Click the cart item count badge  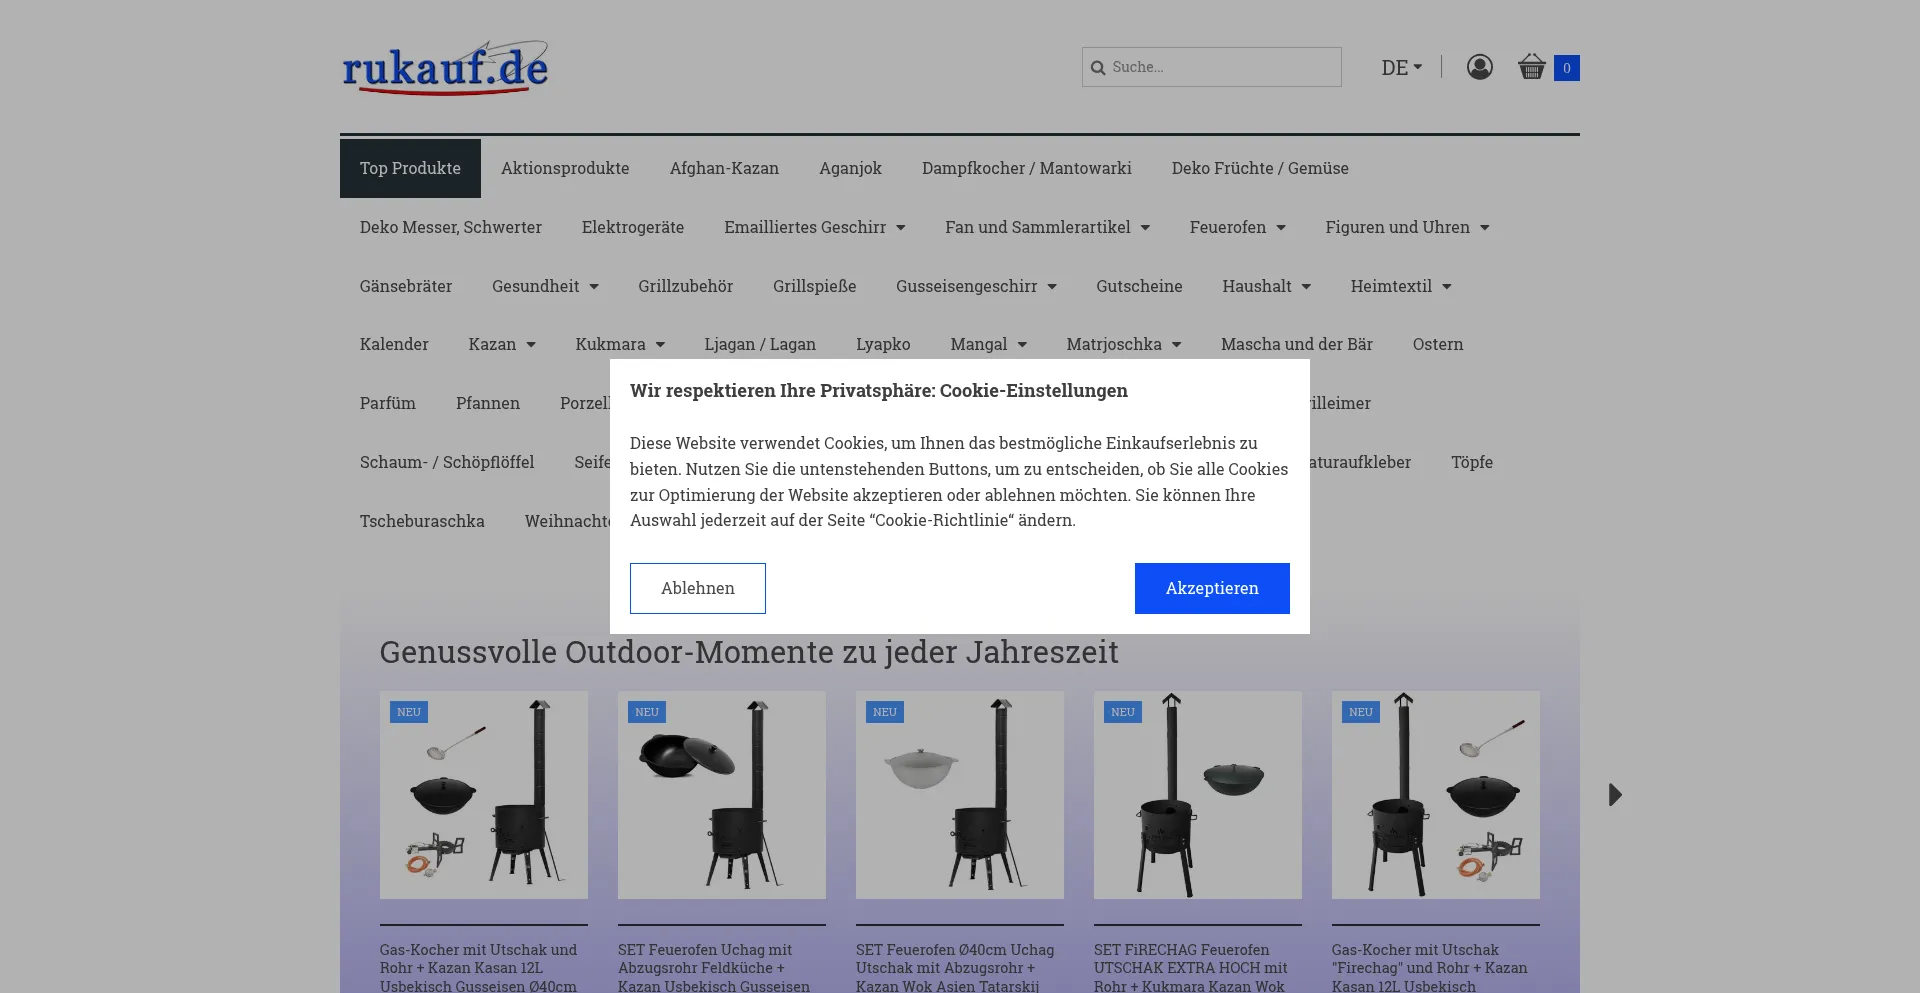click(1566, 68)
